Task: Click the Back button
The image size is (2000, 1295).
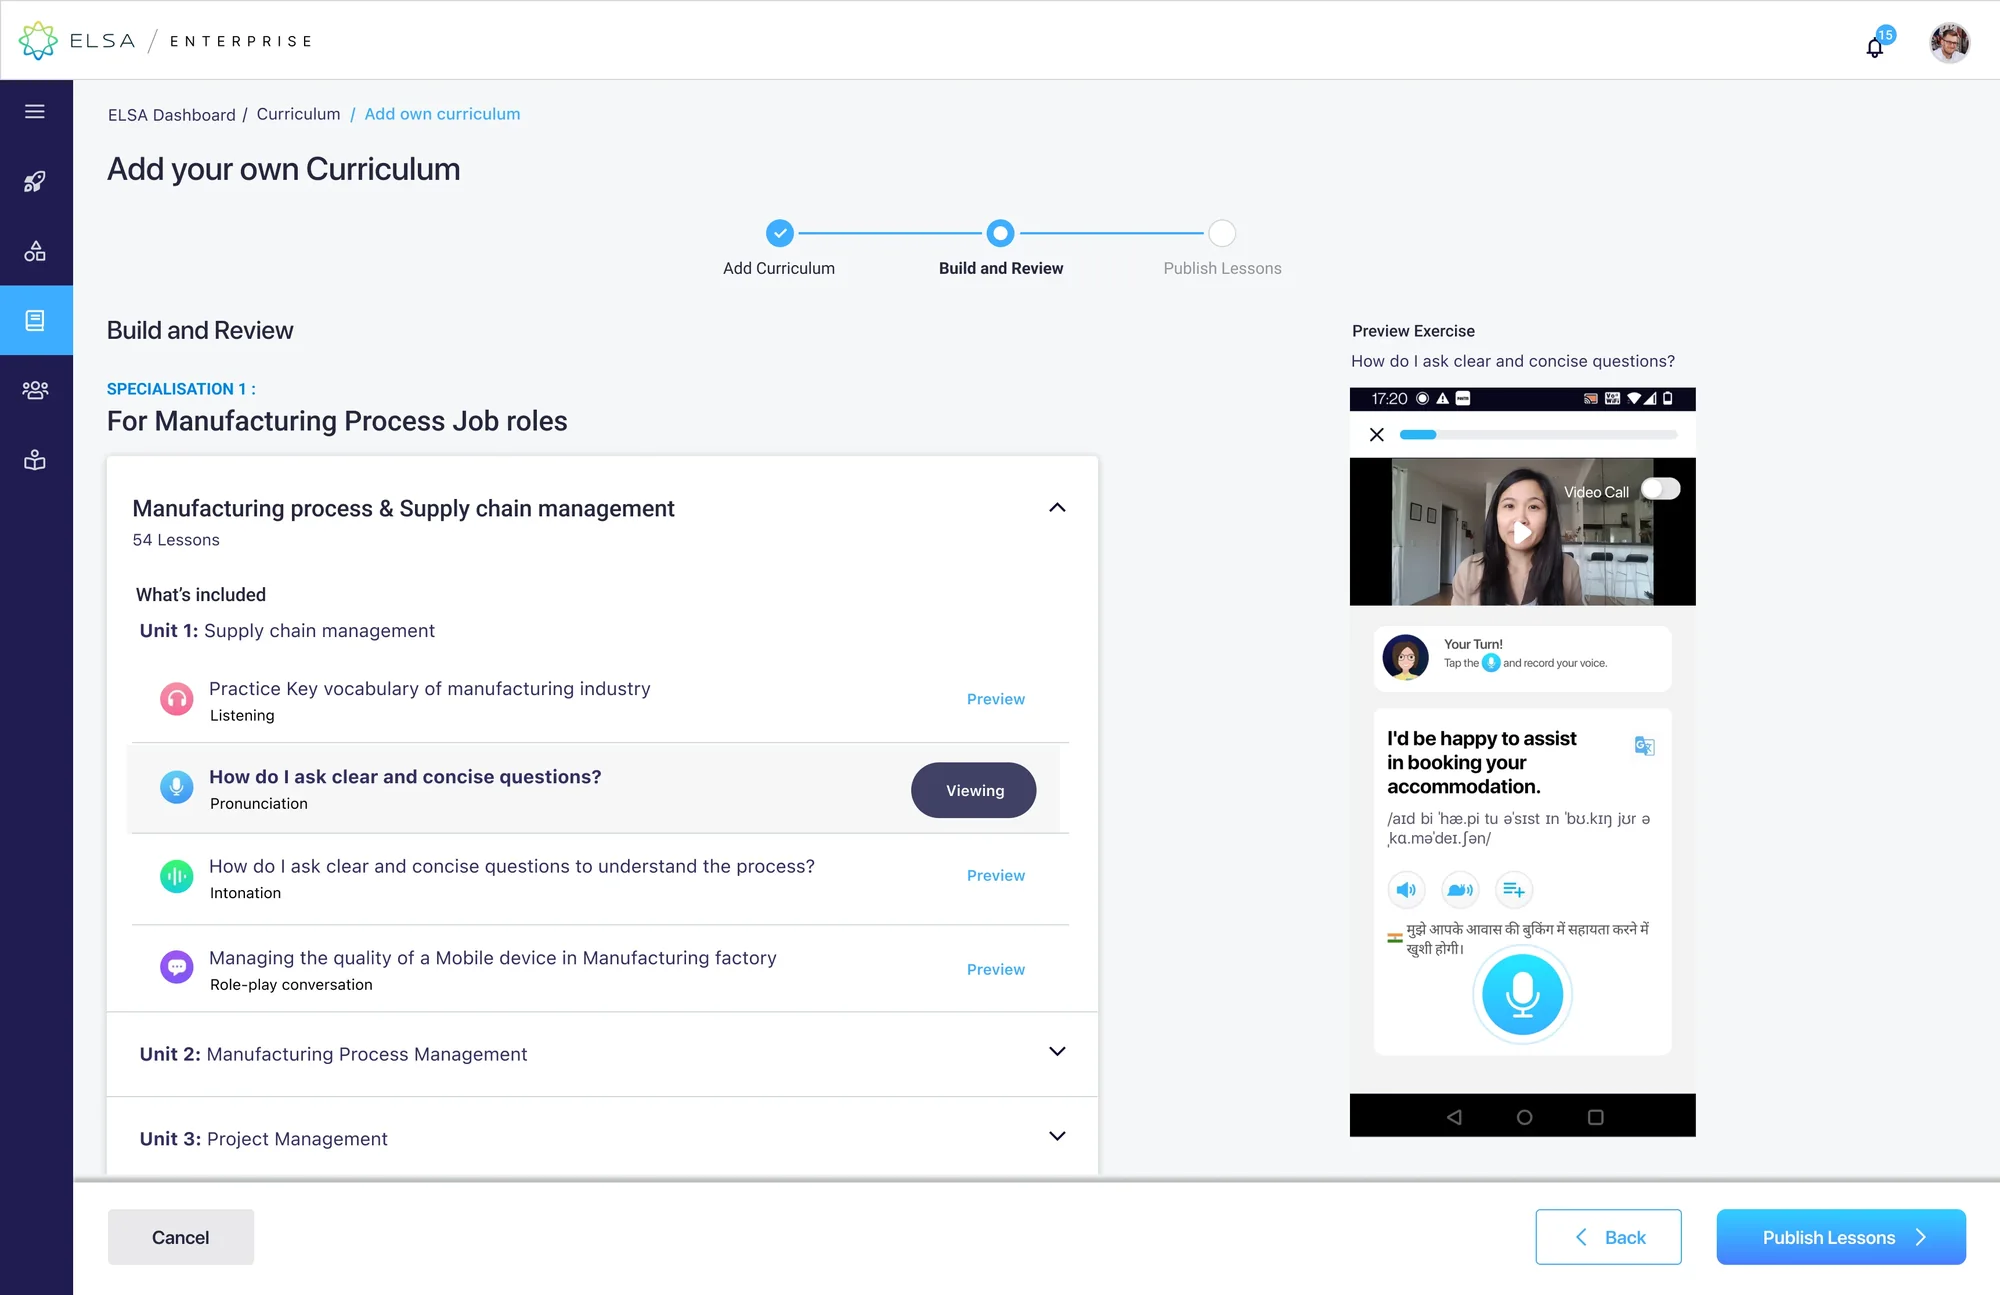Action: pyautogui.click(x=1608, y=1237)
